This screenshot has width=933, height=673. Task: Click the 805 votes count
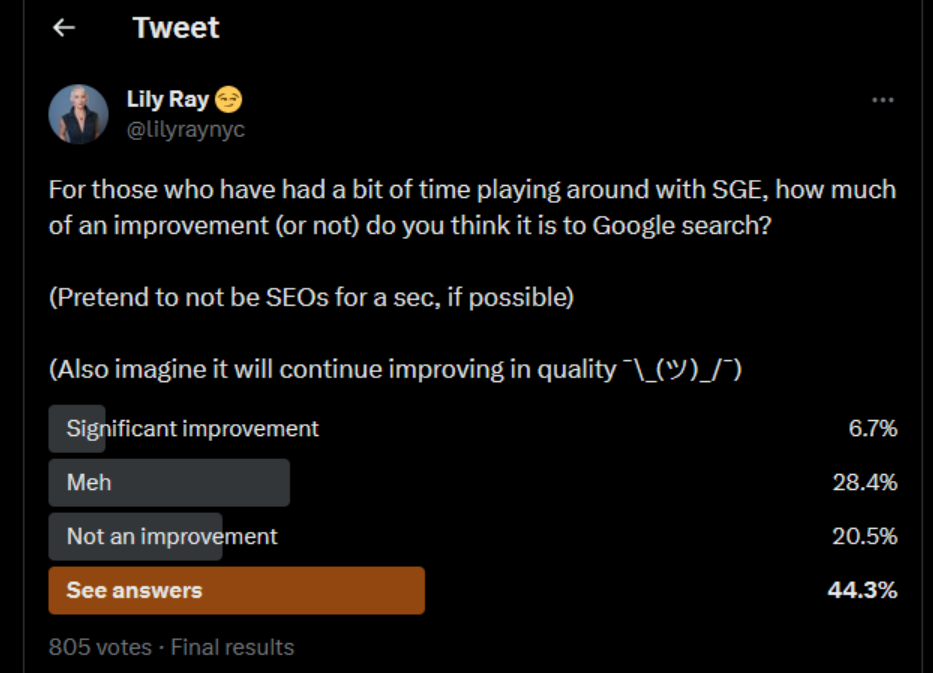(x=100, y=647)
